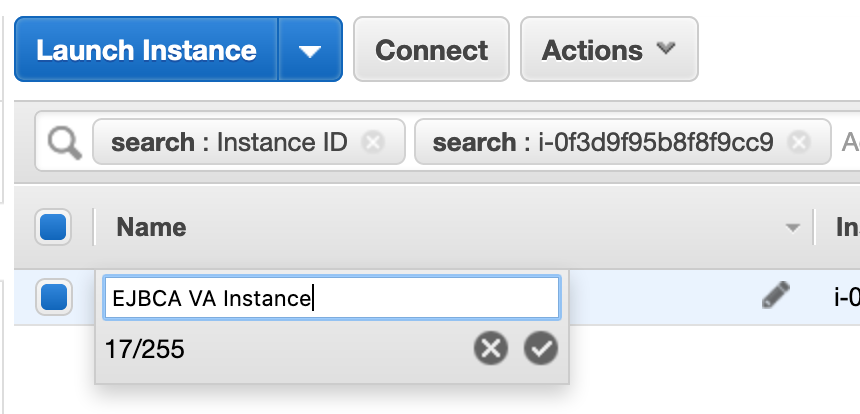Screen dimensions: 860x414
Task: Remove the i-0f3d9f95b8f8f9cc9 search filter
Action: coord(798,143)
